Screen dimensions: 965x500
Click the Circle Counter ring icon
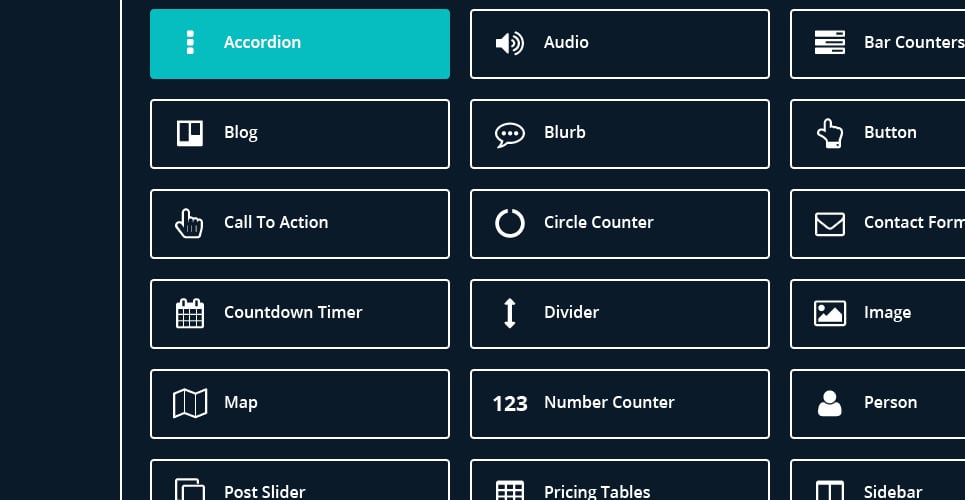click(510, 223)
